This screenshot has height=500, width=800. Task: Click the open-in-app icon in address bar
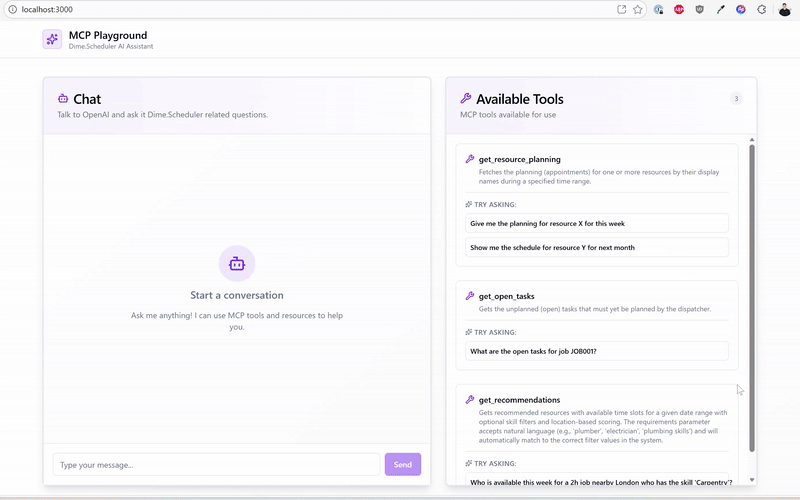(x=621, y=9)
